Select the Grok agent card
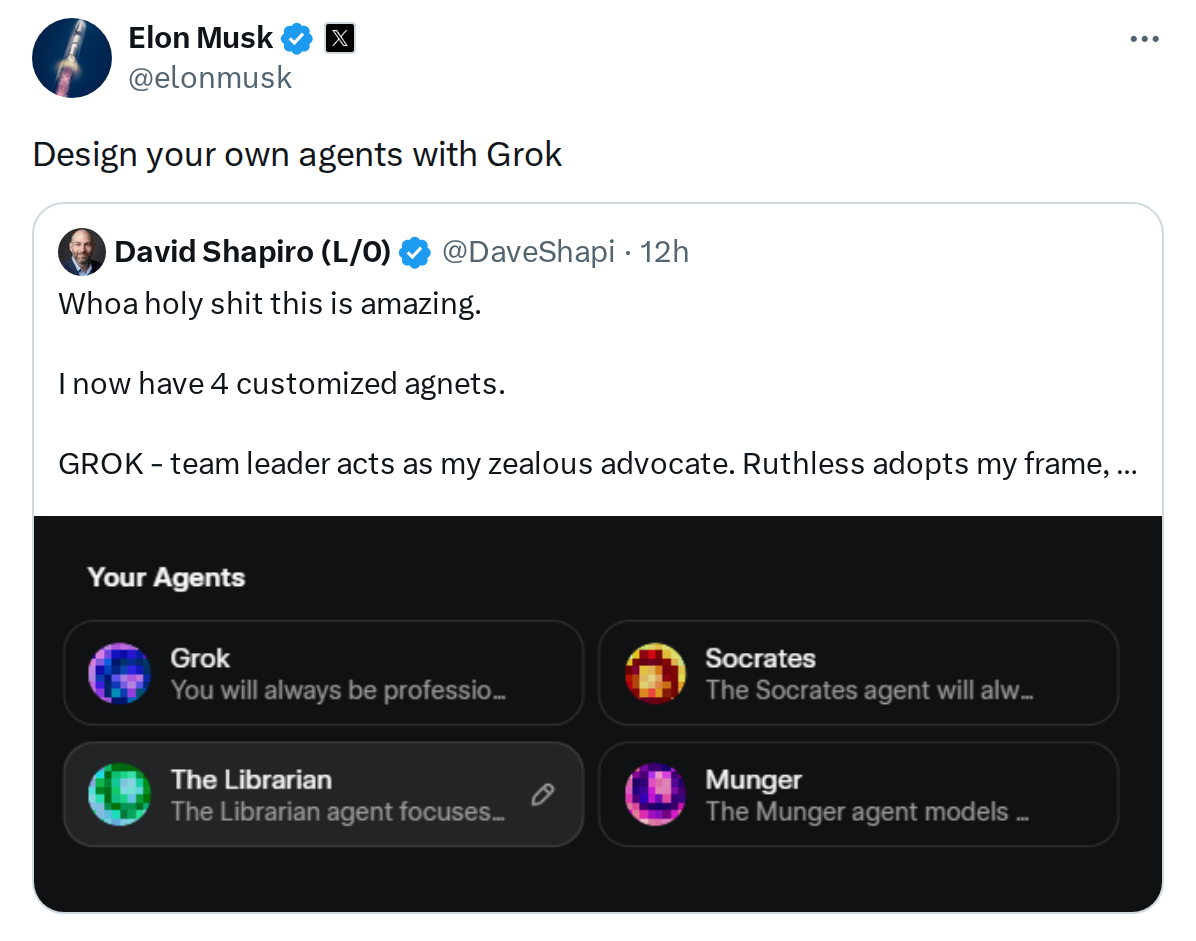 (323, 673)
